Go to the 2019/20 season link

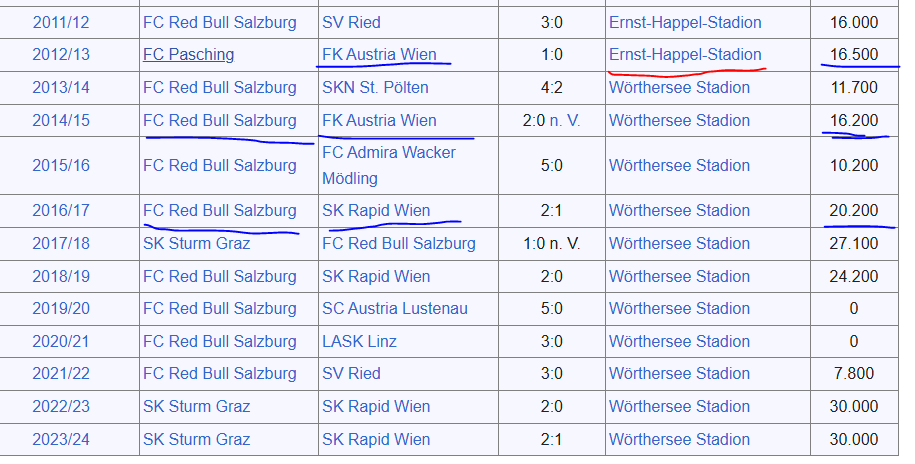[60, 309]
